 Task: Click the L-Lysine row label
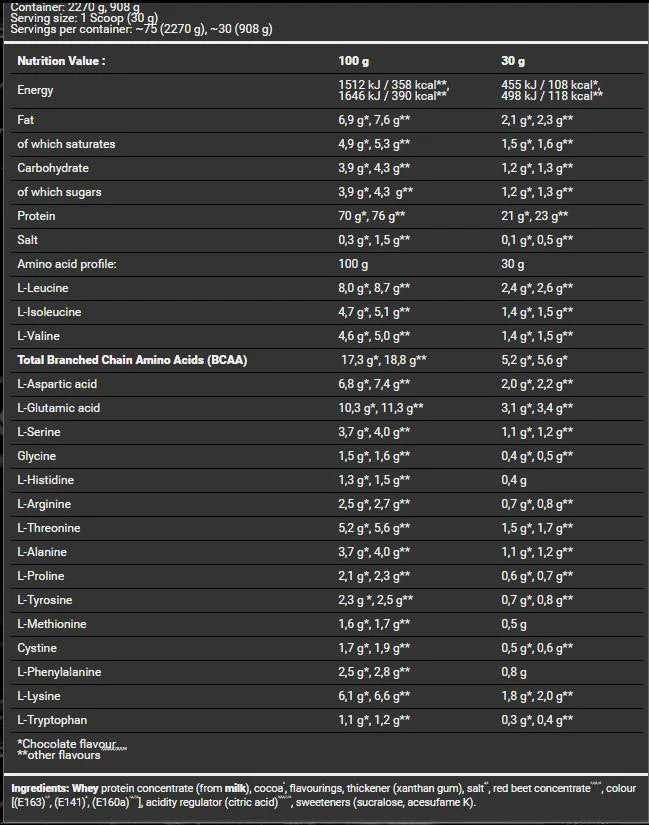pyautogui.click(x=42, y=696)
